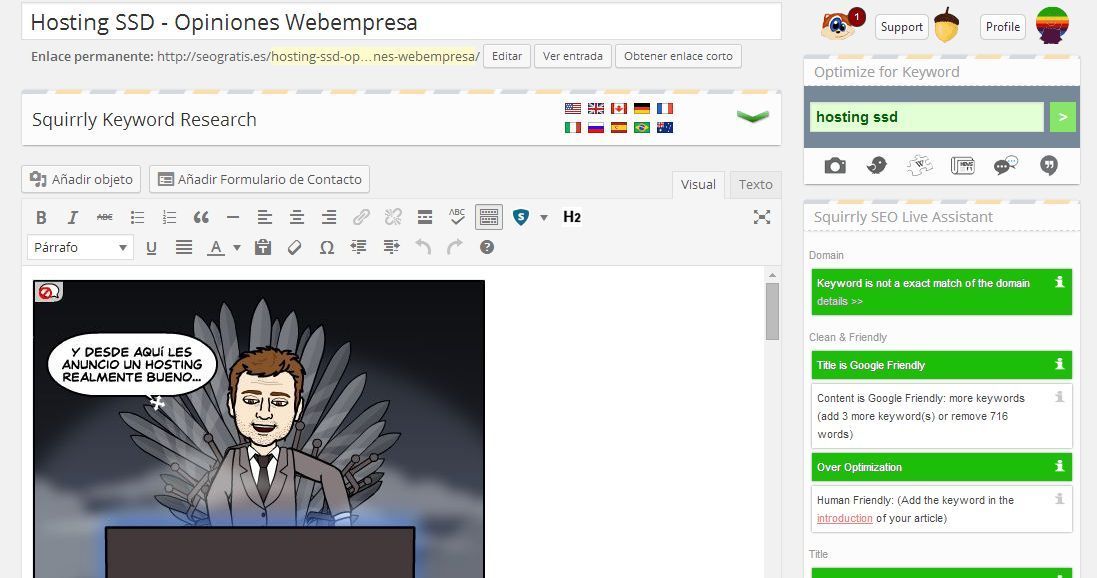The height and width of the screenshot is (578, 1097).
Task: Increase the indent
Action: 391,247
